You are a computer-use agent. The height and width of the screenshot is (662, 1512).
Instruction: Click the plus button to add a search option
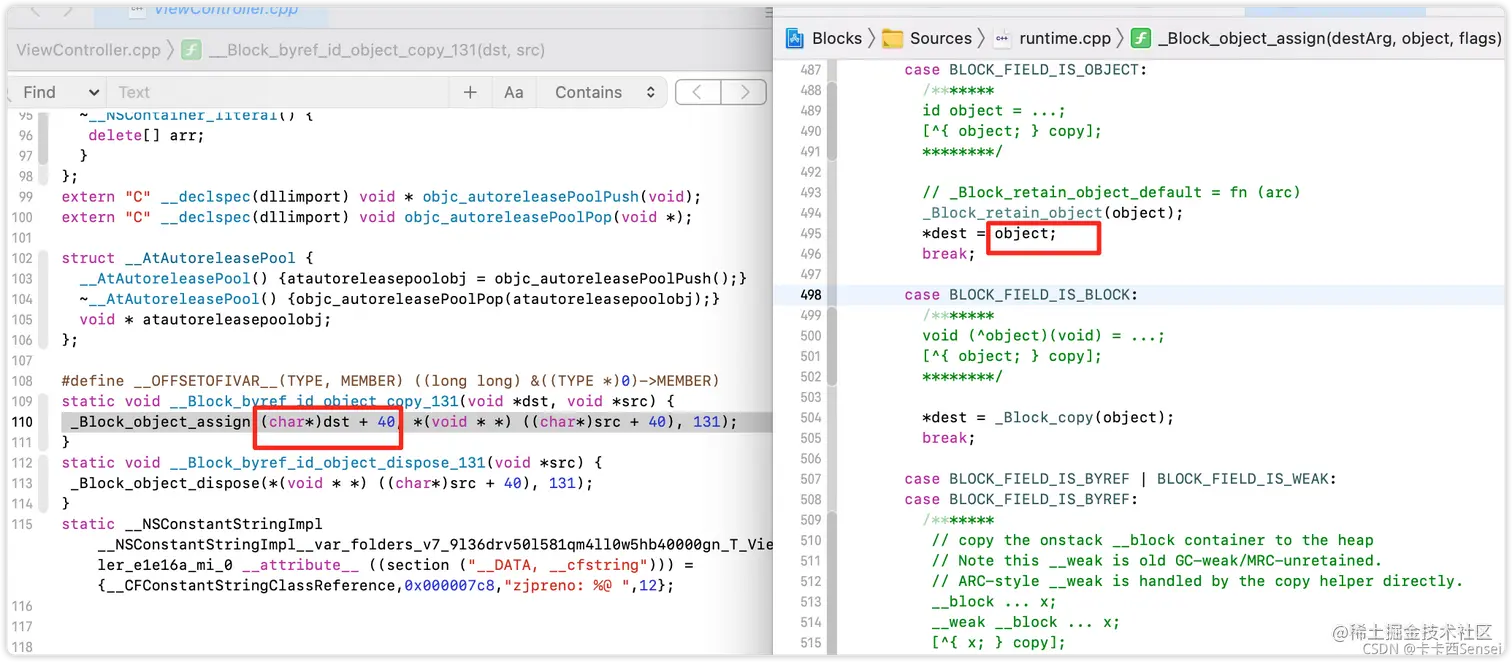[x=470, y=92]
